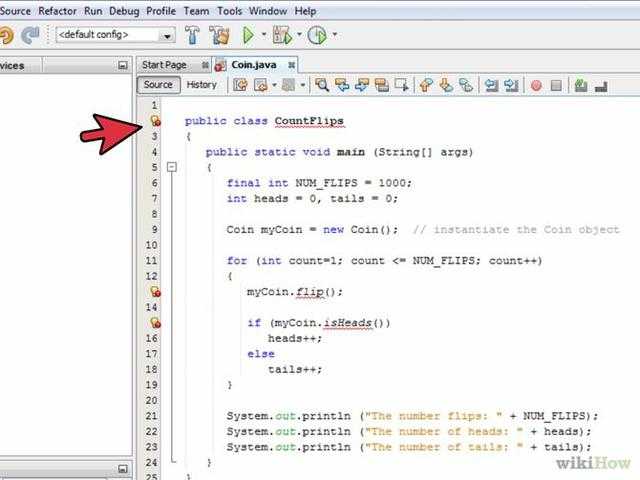The height and width of the screenshot is (480, 640).
Task: Toggle highlight search in editor toolbar
Action: [382, 86]
